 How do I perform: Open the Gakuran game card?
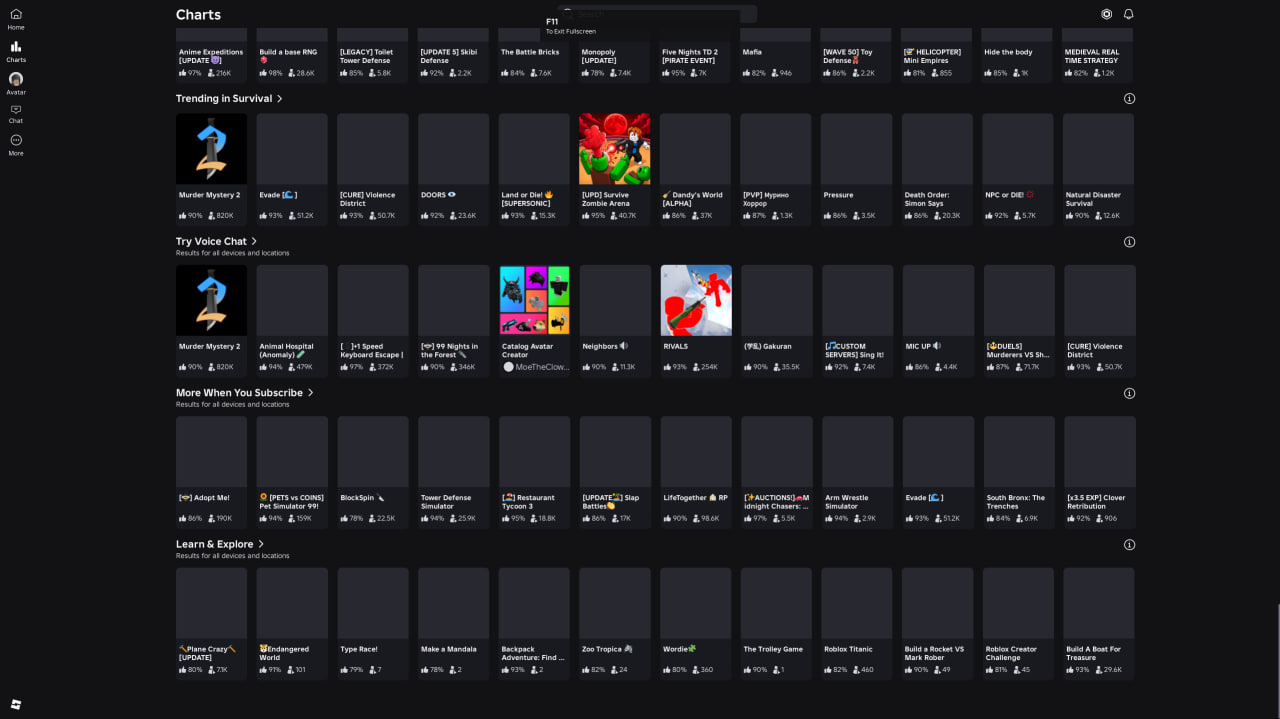click(776, 321)
